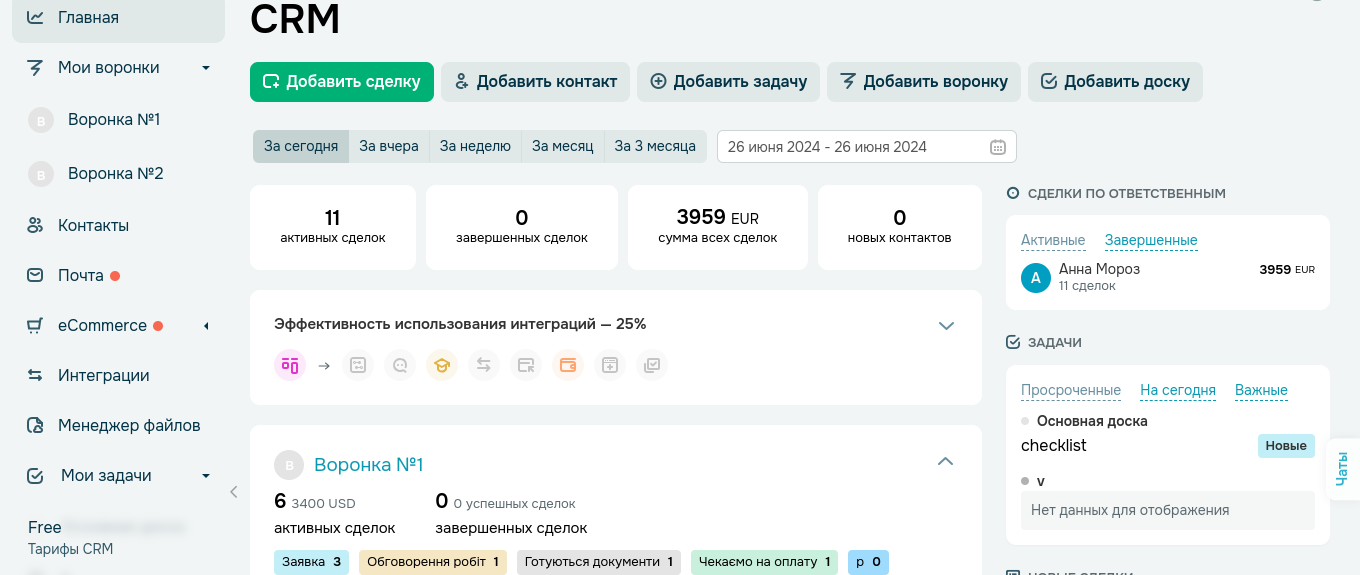Expand the integration efficiency panel chevron
The image size is (1360, 575).
[946, 326]
